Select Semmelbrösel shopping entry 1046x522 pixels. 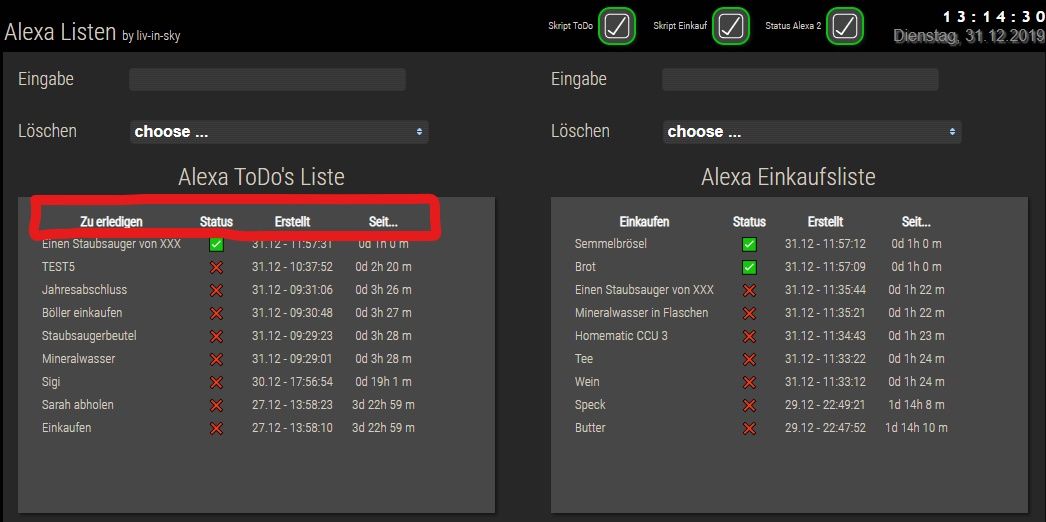tap(610, 244)
